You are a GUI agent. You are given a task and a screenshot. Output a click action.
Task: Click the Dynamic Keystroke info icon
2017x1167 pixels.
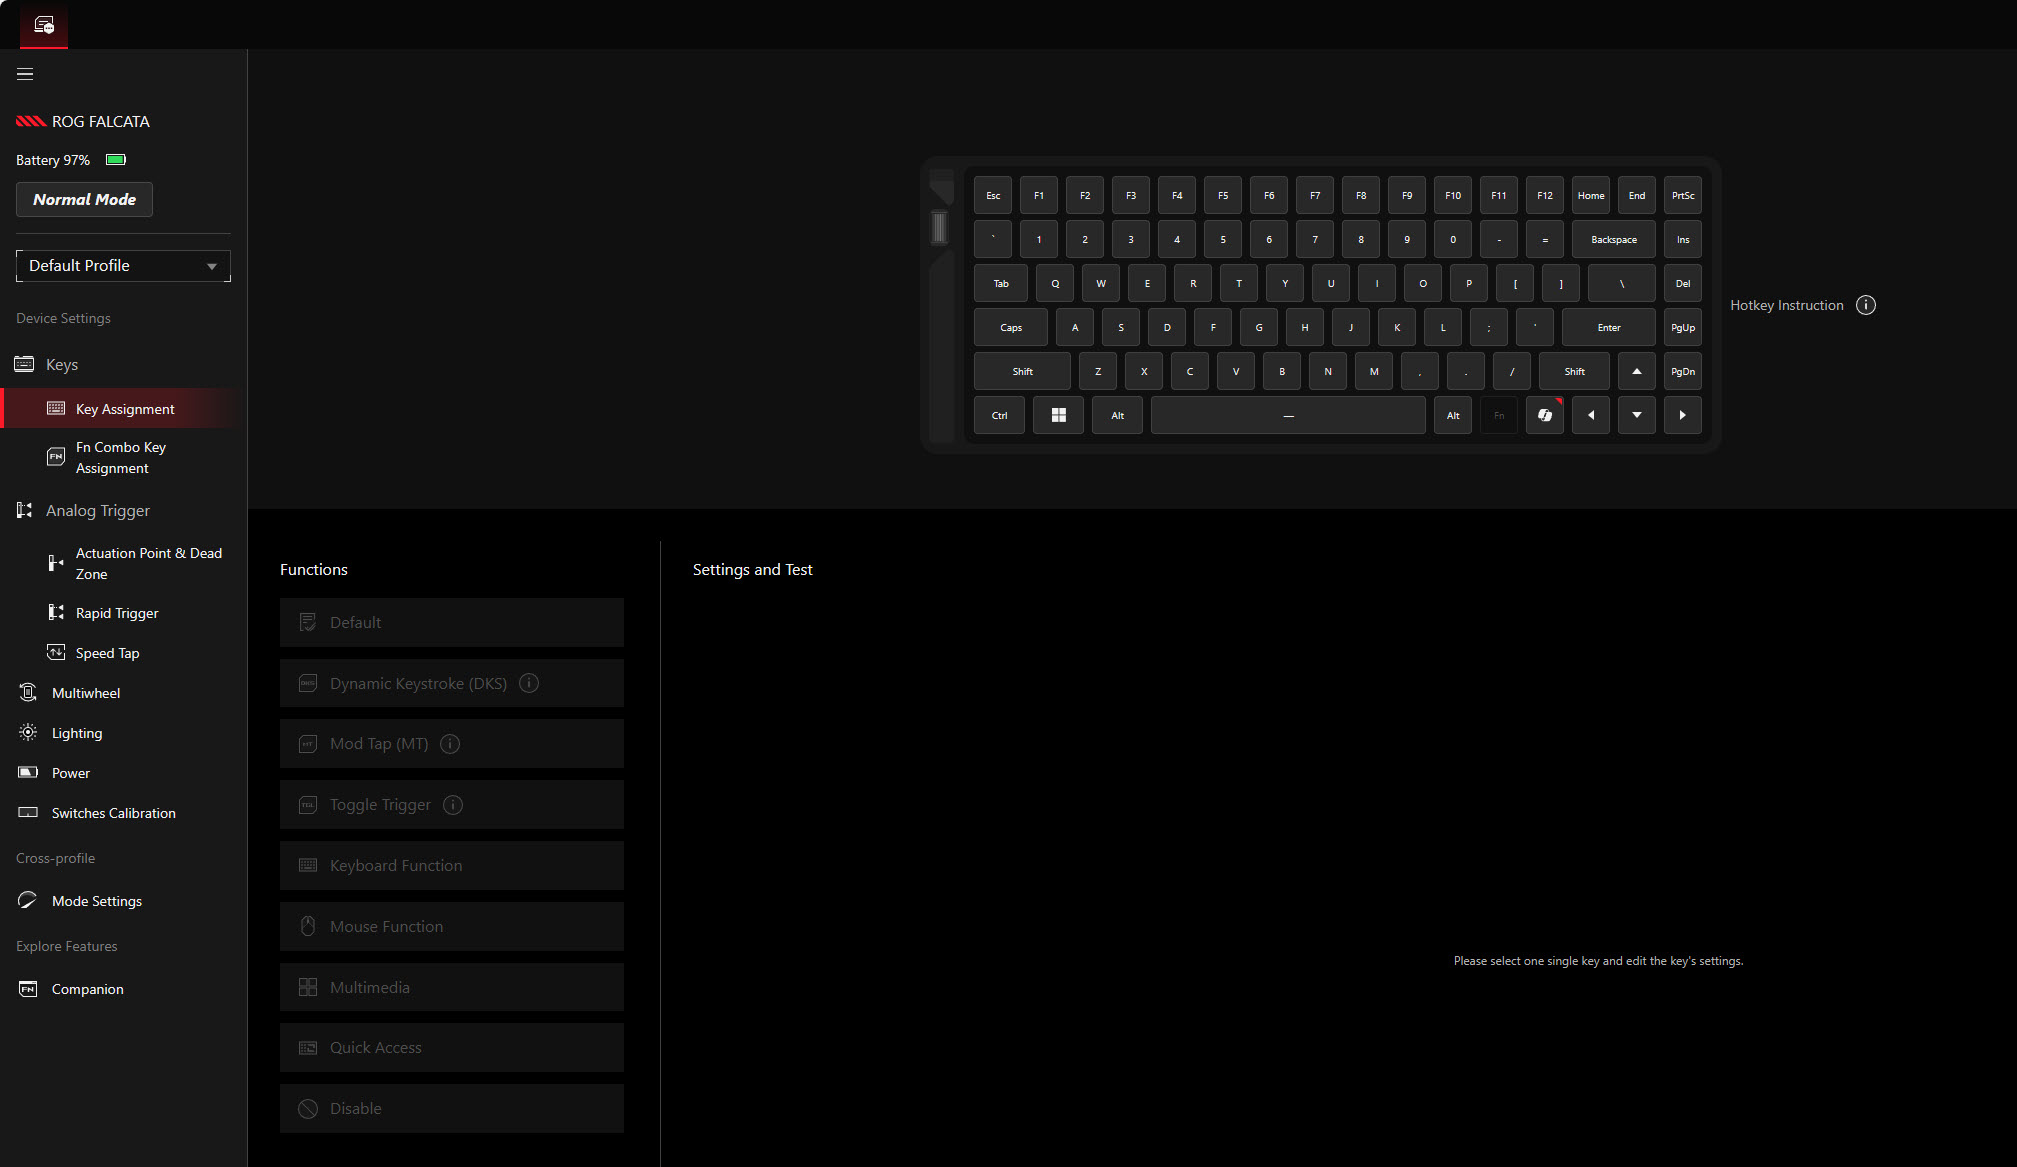tap(529, 683)
